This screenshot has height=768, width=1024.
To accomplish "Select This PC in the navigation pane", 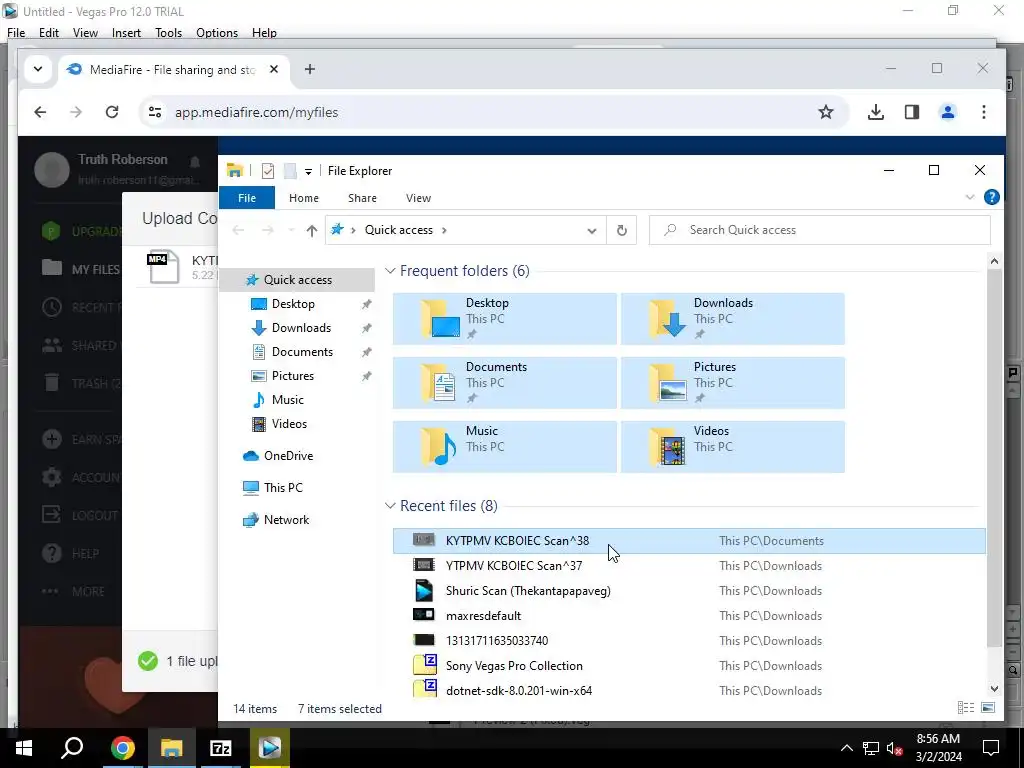I will [x=283, y=488].
